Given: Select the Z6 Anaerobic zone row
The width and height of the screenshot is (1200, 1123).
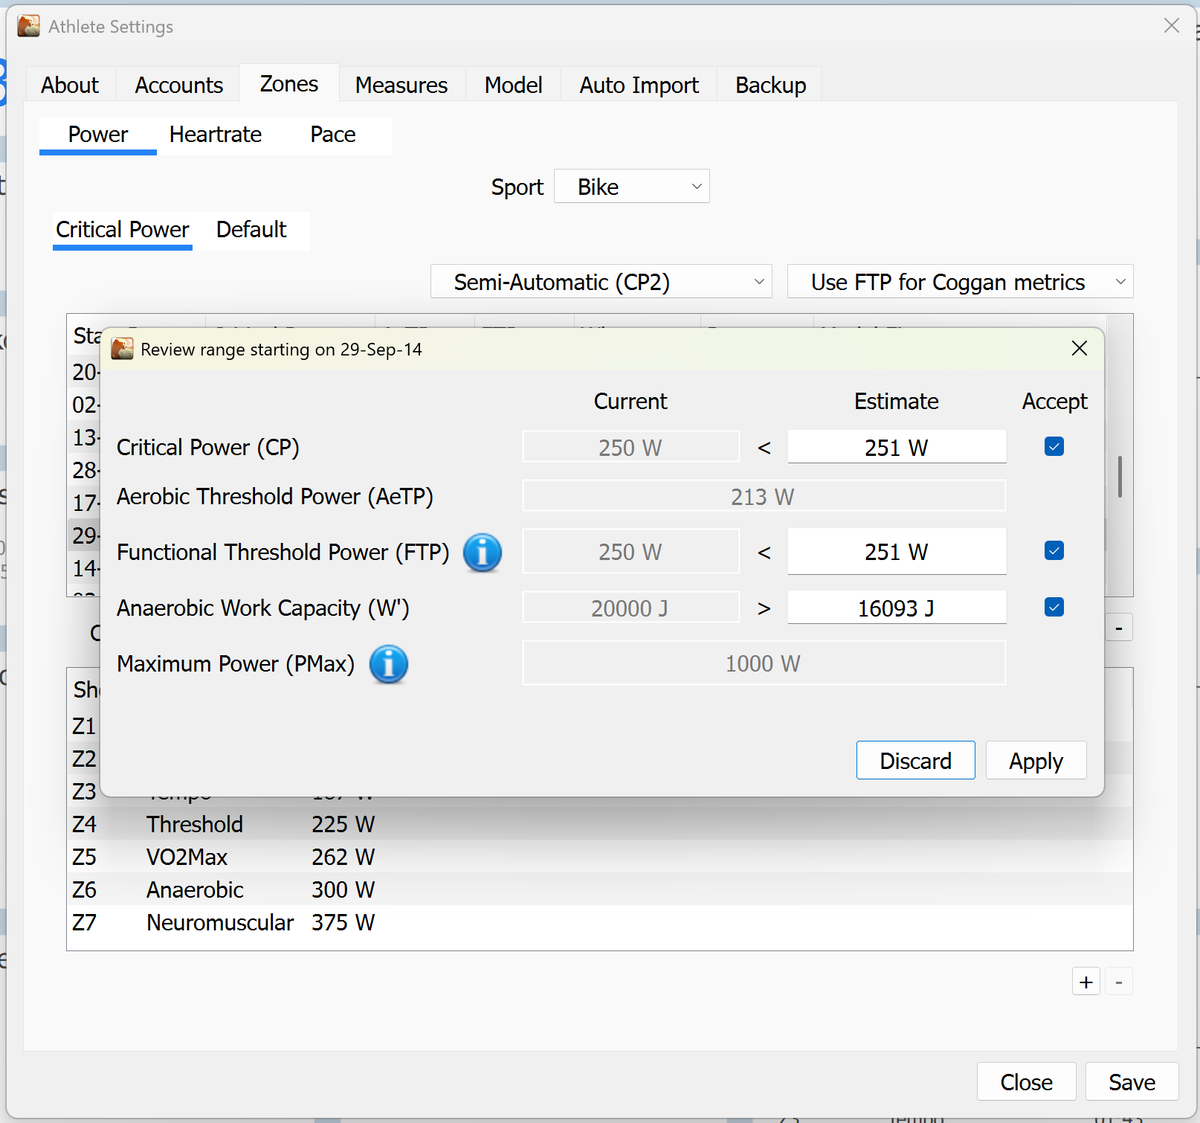Looking at the screenshot, I should click(600, 890).
